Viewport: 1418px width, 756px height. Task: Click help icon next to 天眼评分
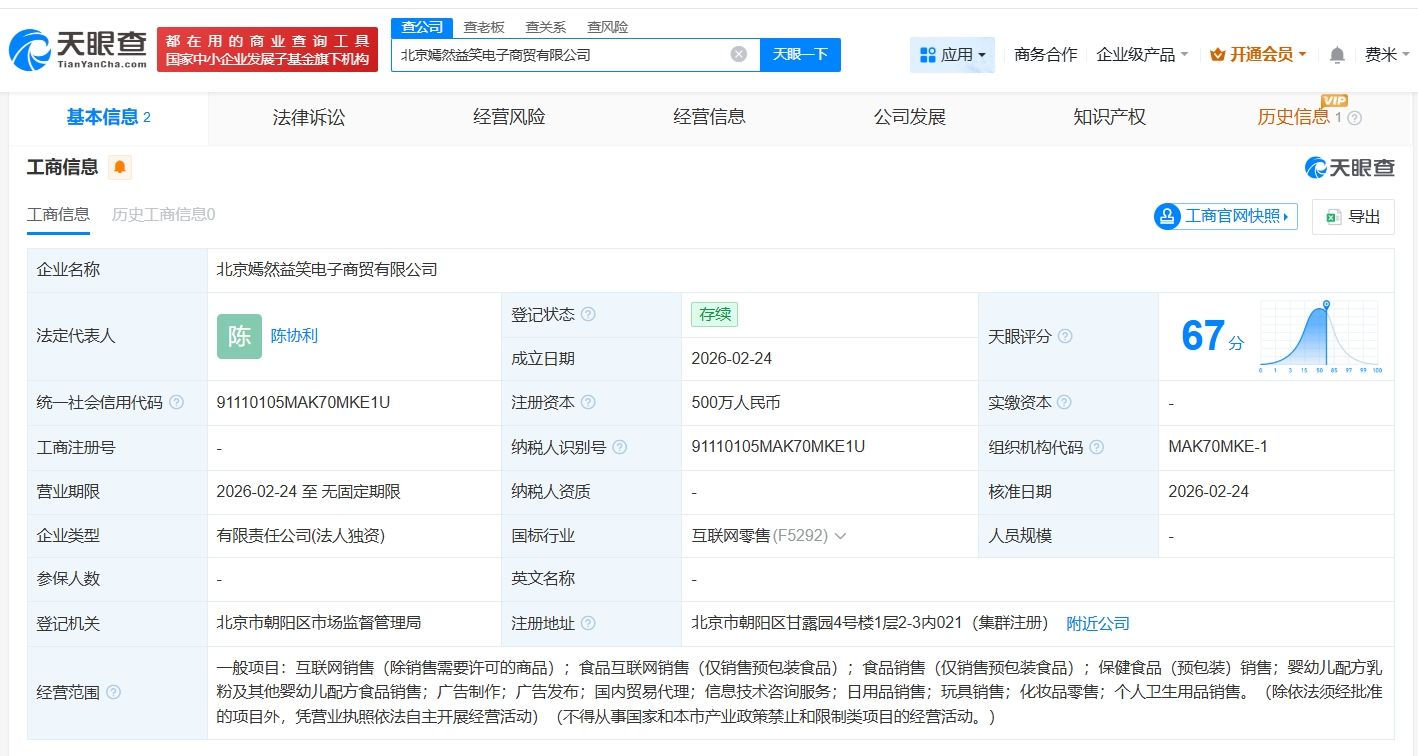click(x=1065, y=337)
